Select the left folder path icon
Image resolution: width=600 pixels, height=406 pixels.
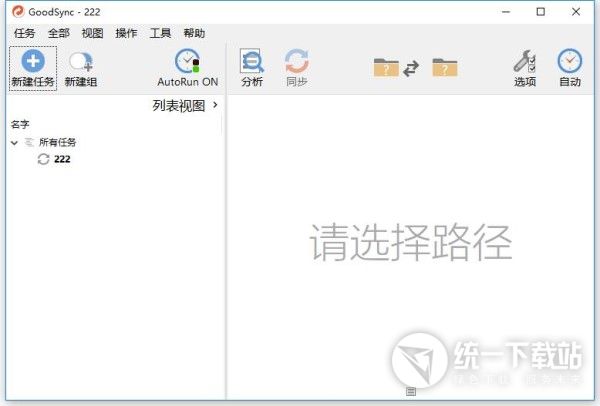click(386, 67)
